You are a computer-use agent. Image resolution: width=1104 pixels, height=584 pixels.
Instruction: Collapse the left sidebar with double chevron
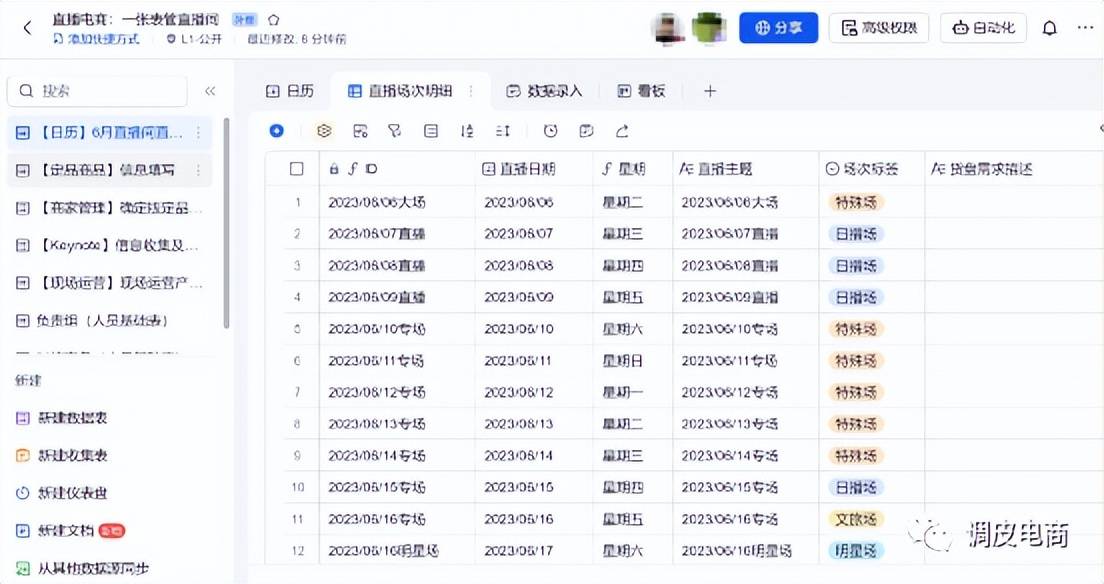pyautogui.click(x=210, y=91)
